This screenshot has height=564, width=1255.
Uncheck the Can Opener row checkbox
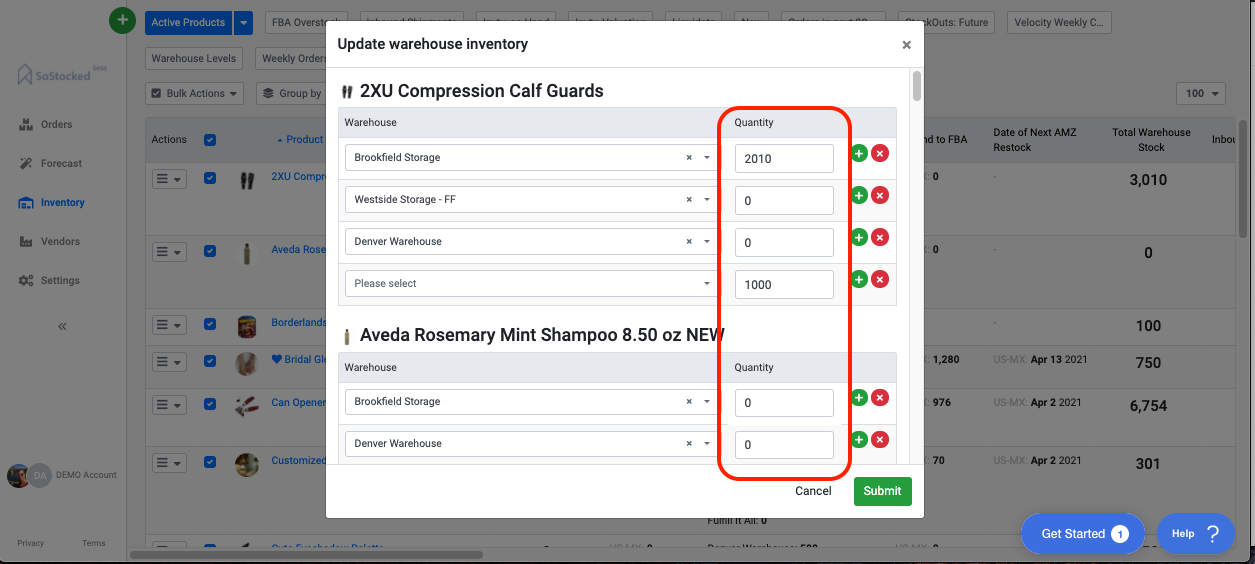pyautogui.click(x=210, y=404)
